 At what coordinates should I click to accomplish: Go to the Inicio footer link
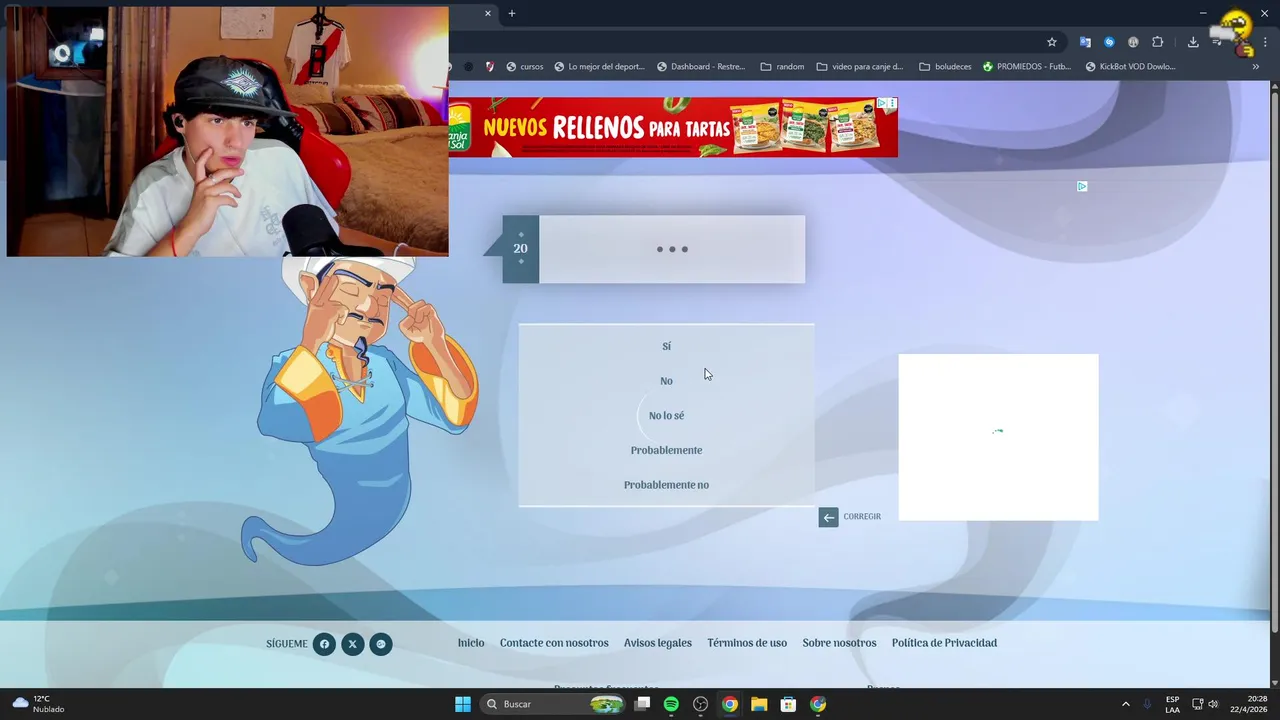pyautogui.click(x=471, y=643)
